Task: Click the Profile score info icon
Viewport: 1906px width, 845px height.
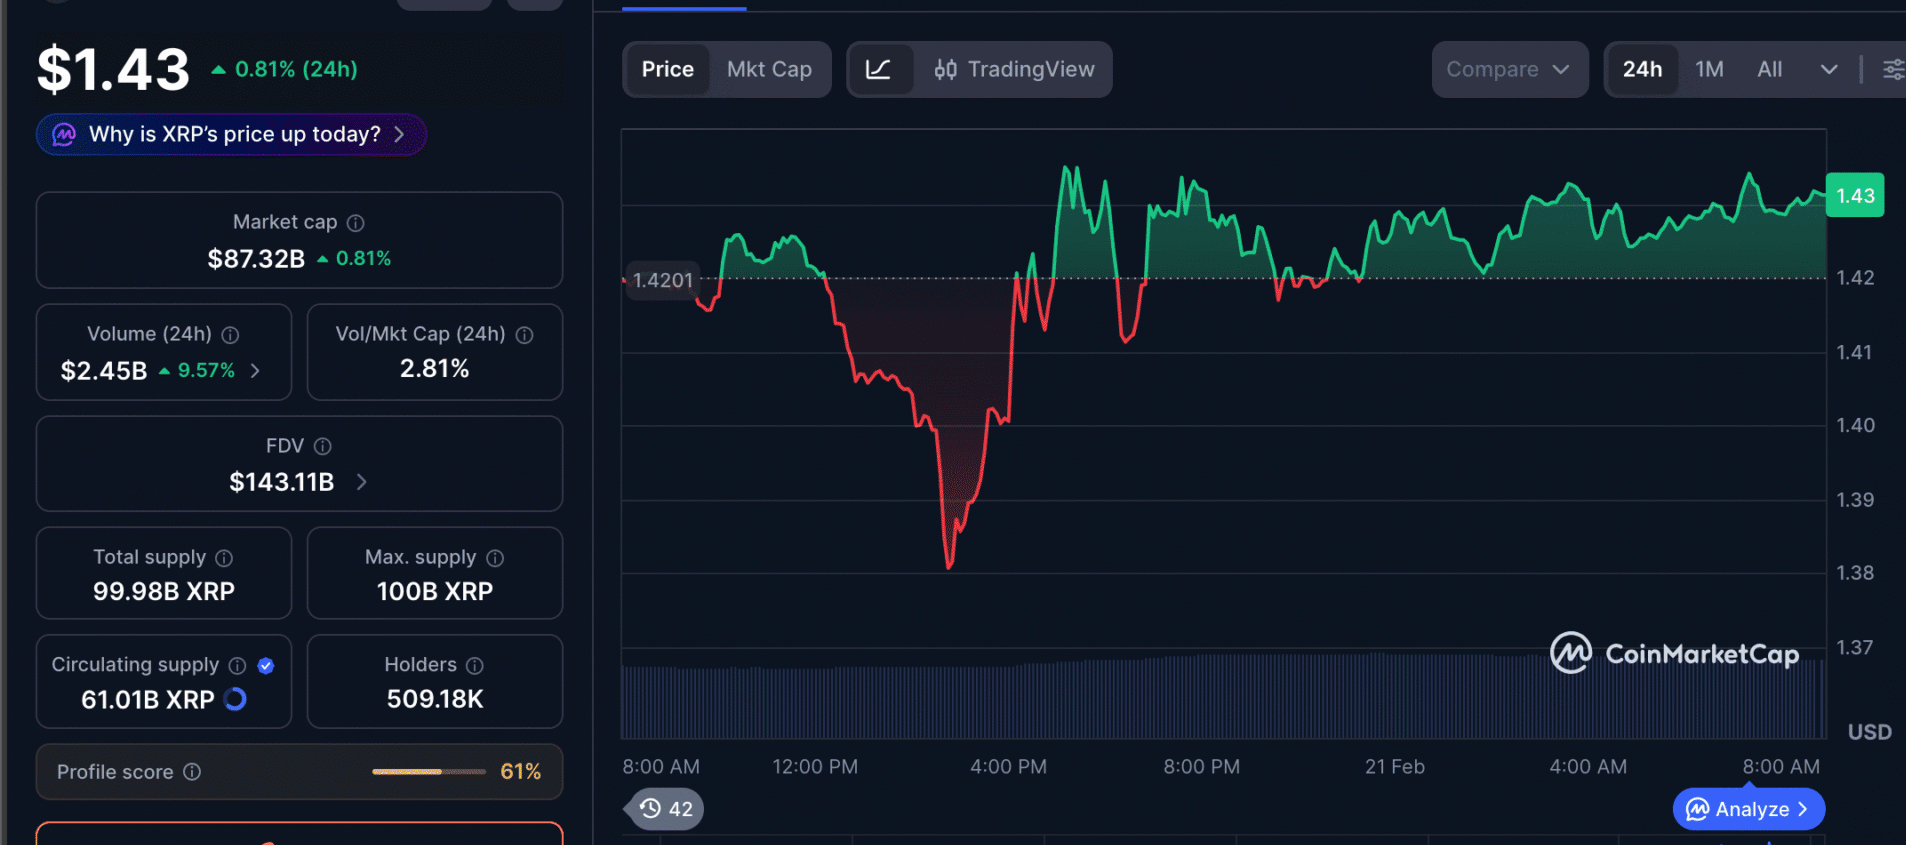Action: click(x=192, y=772)
